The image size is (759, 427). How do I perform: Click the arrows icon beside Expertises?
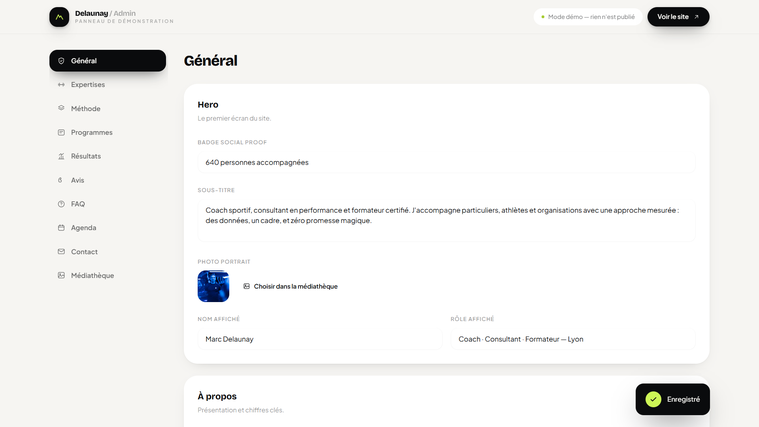click(x=61, y=85)
